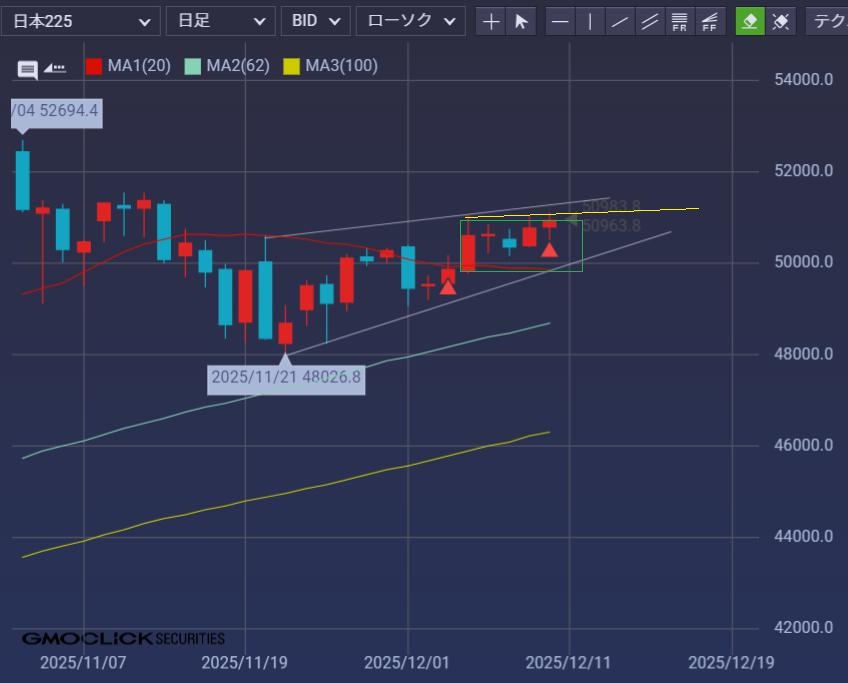
Task: Open the 日本225 symbol dropdown
Action: [80, 21]
